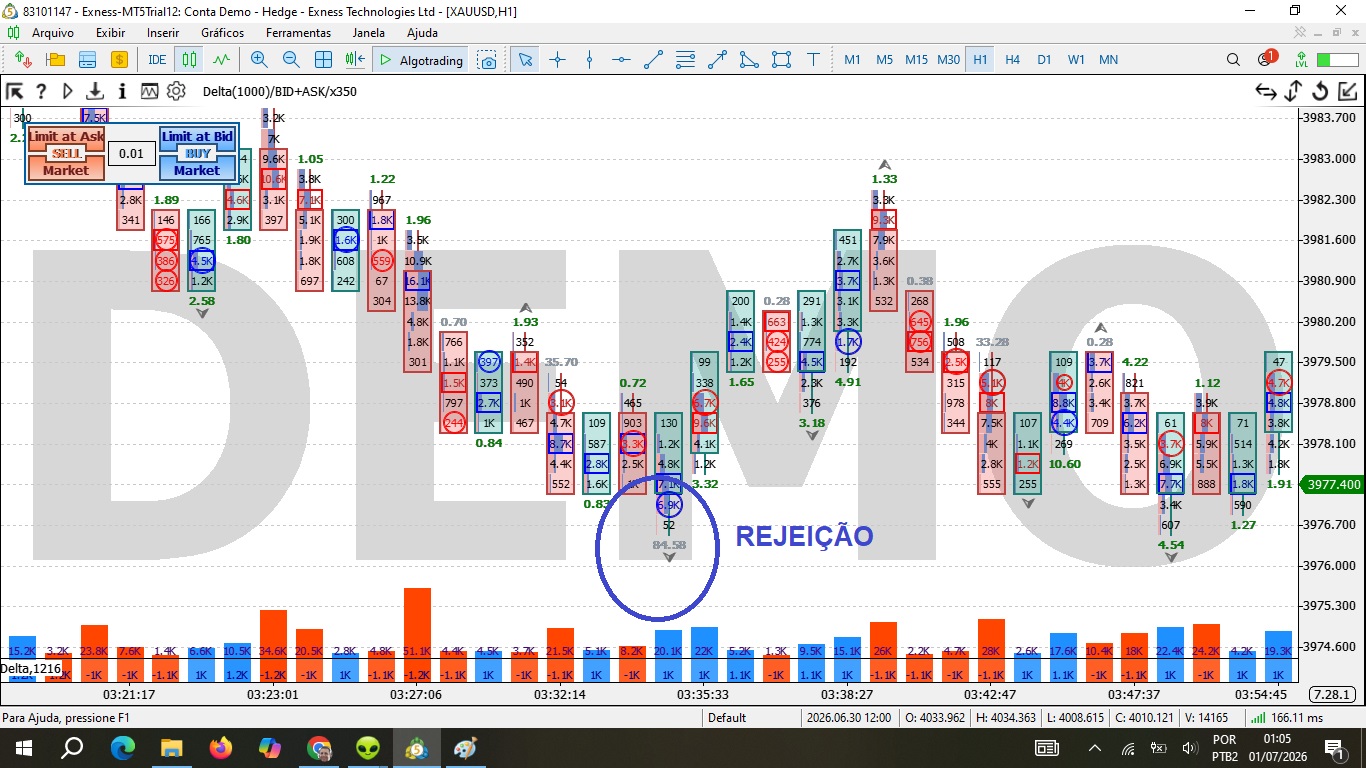Switch chart to candlestick mode
1366x768 pixels.
tap(189, 60)
